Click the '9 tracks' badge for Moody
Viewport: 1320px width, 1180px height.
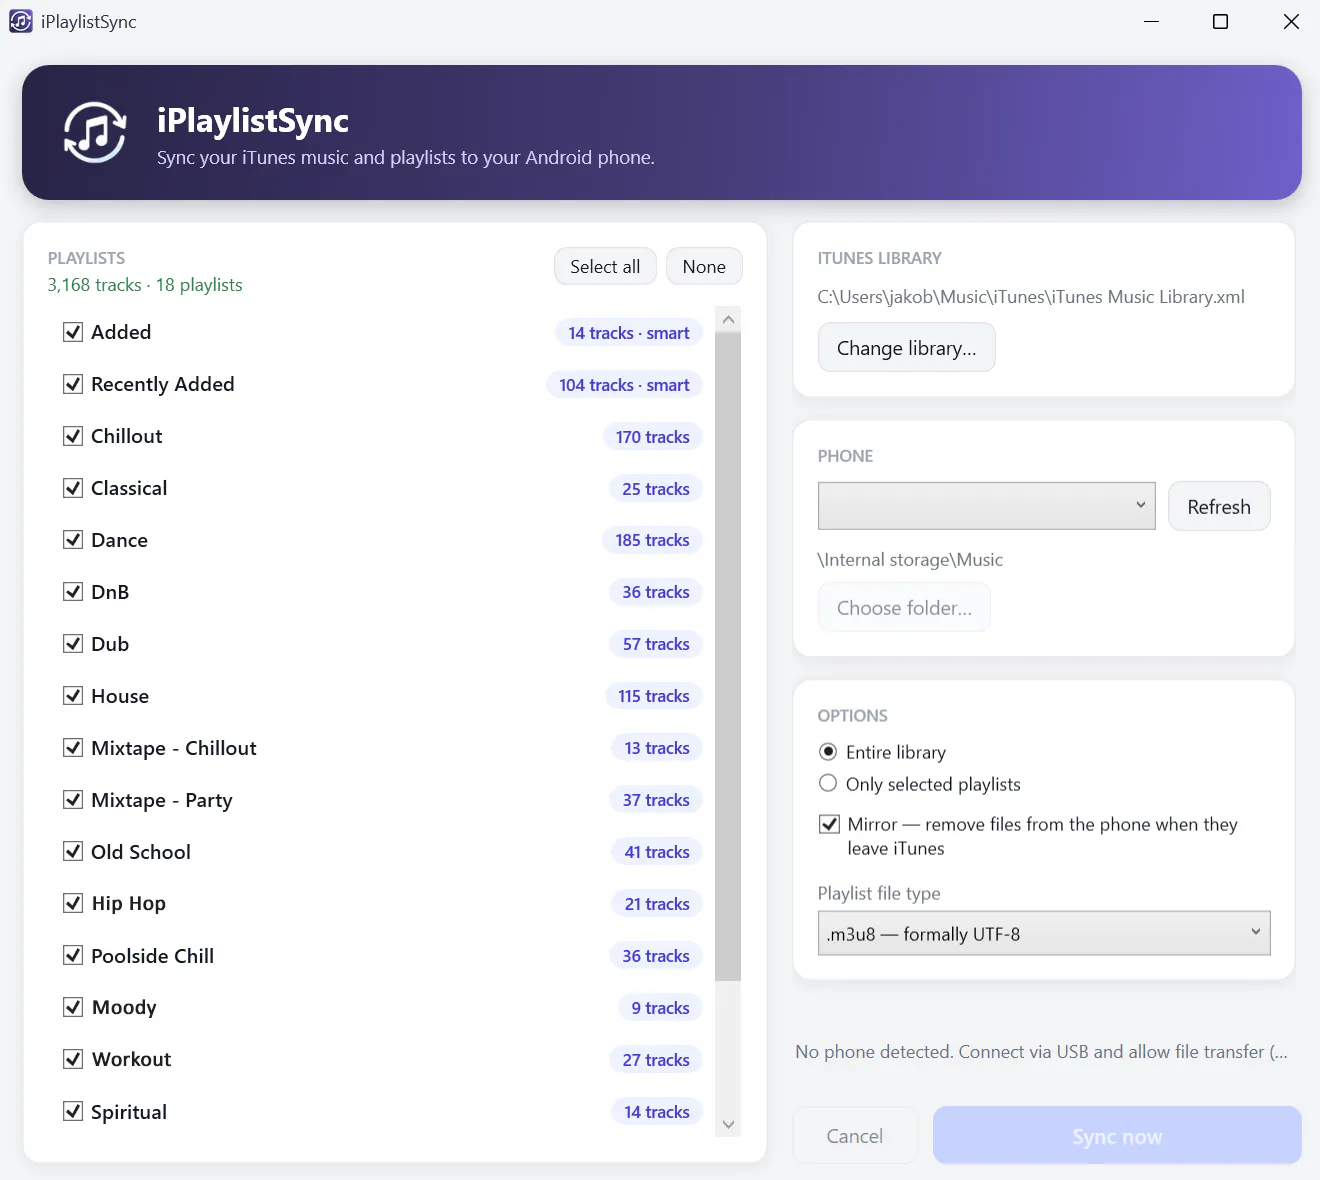click(660, 1008)
